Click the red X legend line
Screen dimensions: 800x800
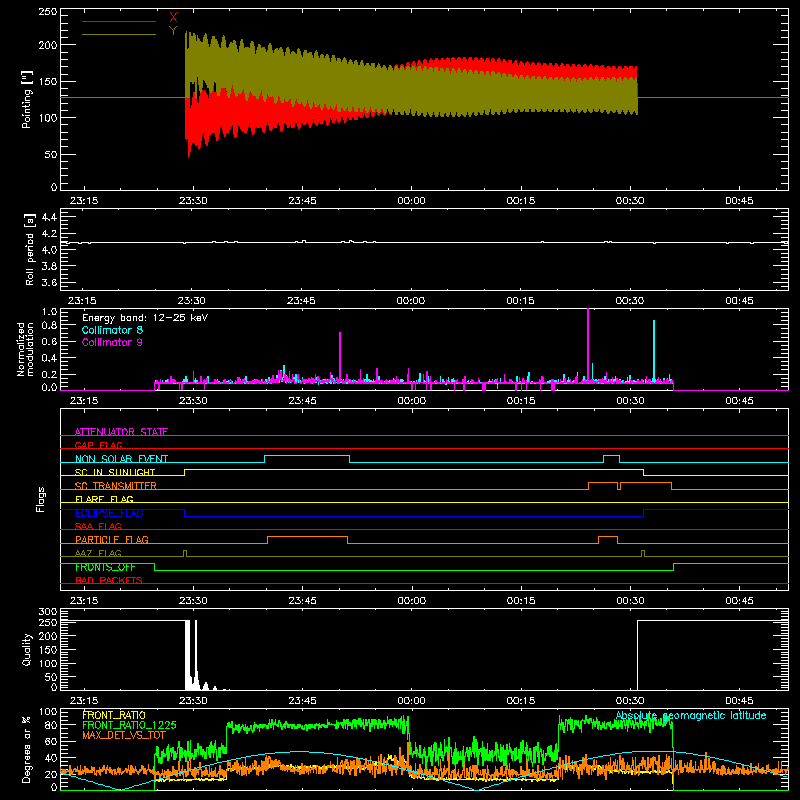point(119,21)
